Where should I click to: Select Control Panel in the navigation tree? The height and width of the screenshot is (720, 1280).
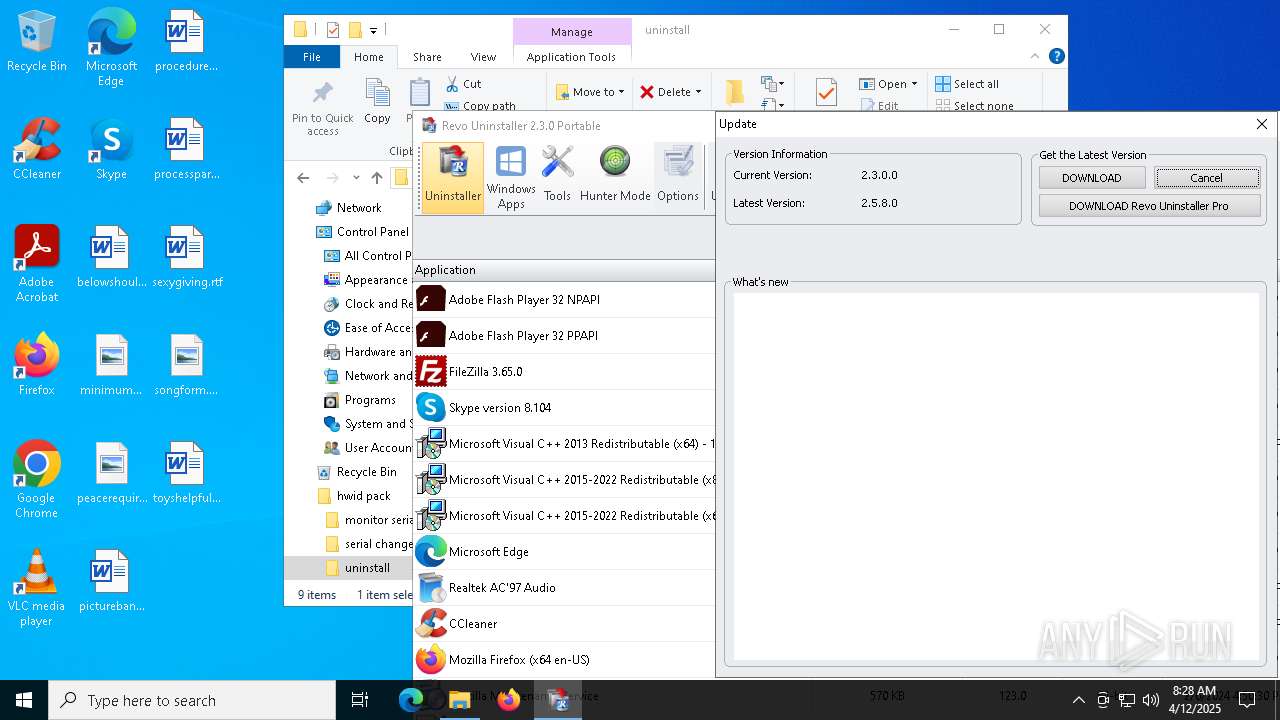[x=363, y=232]
